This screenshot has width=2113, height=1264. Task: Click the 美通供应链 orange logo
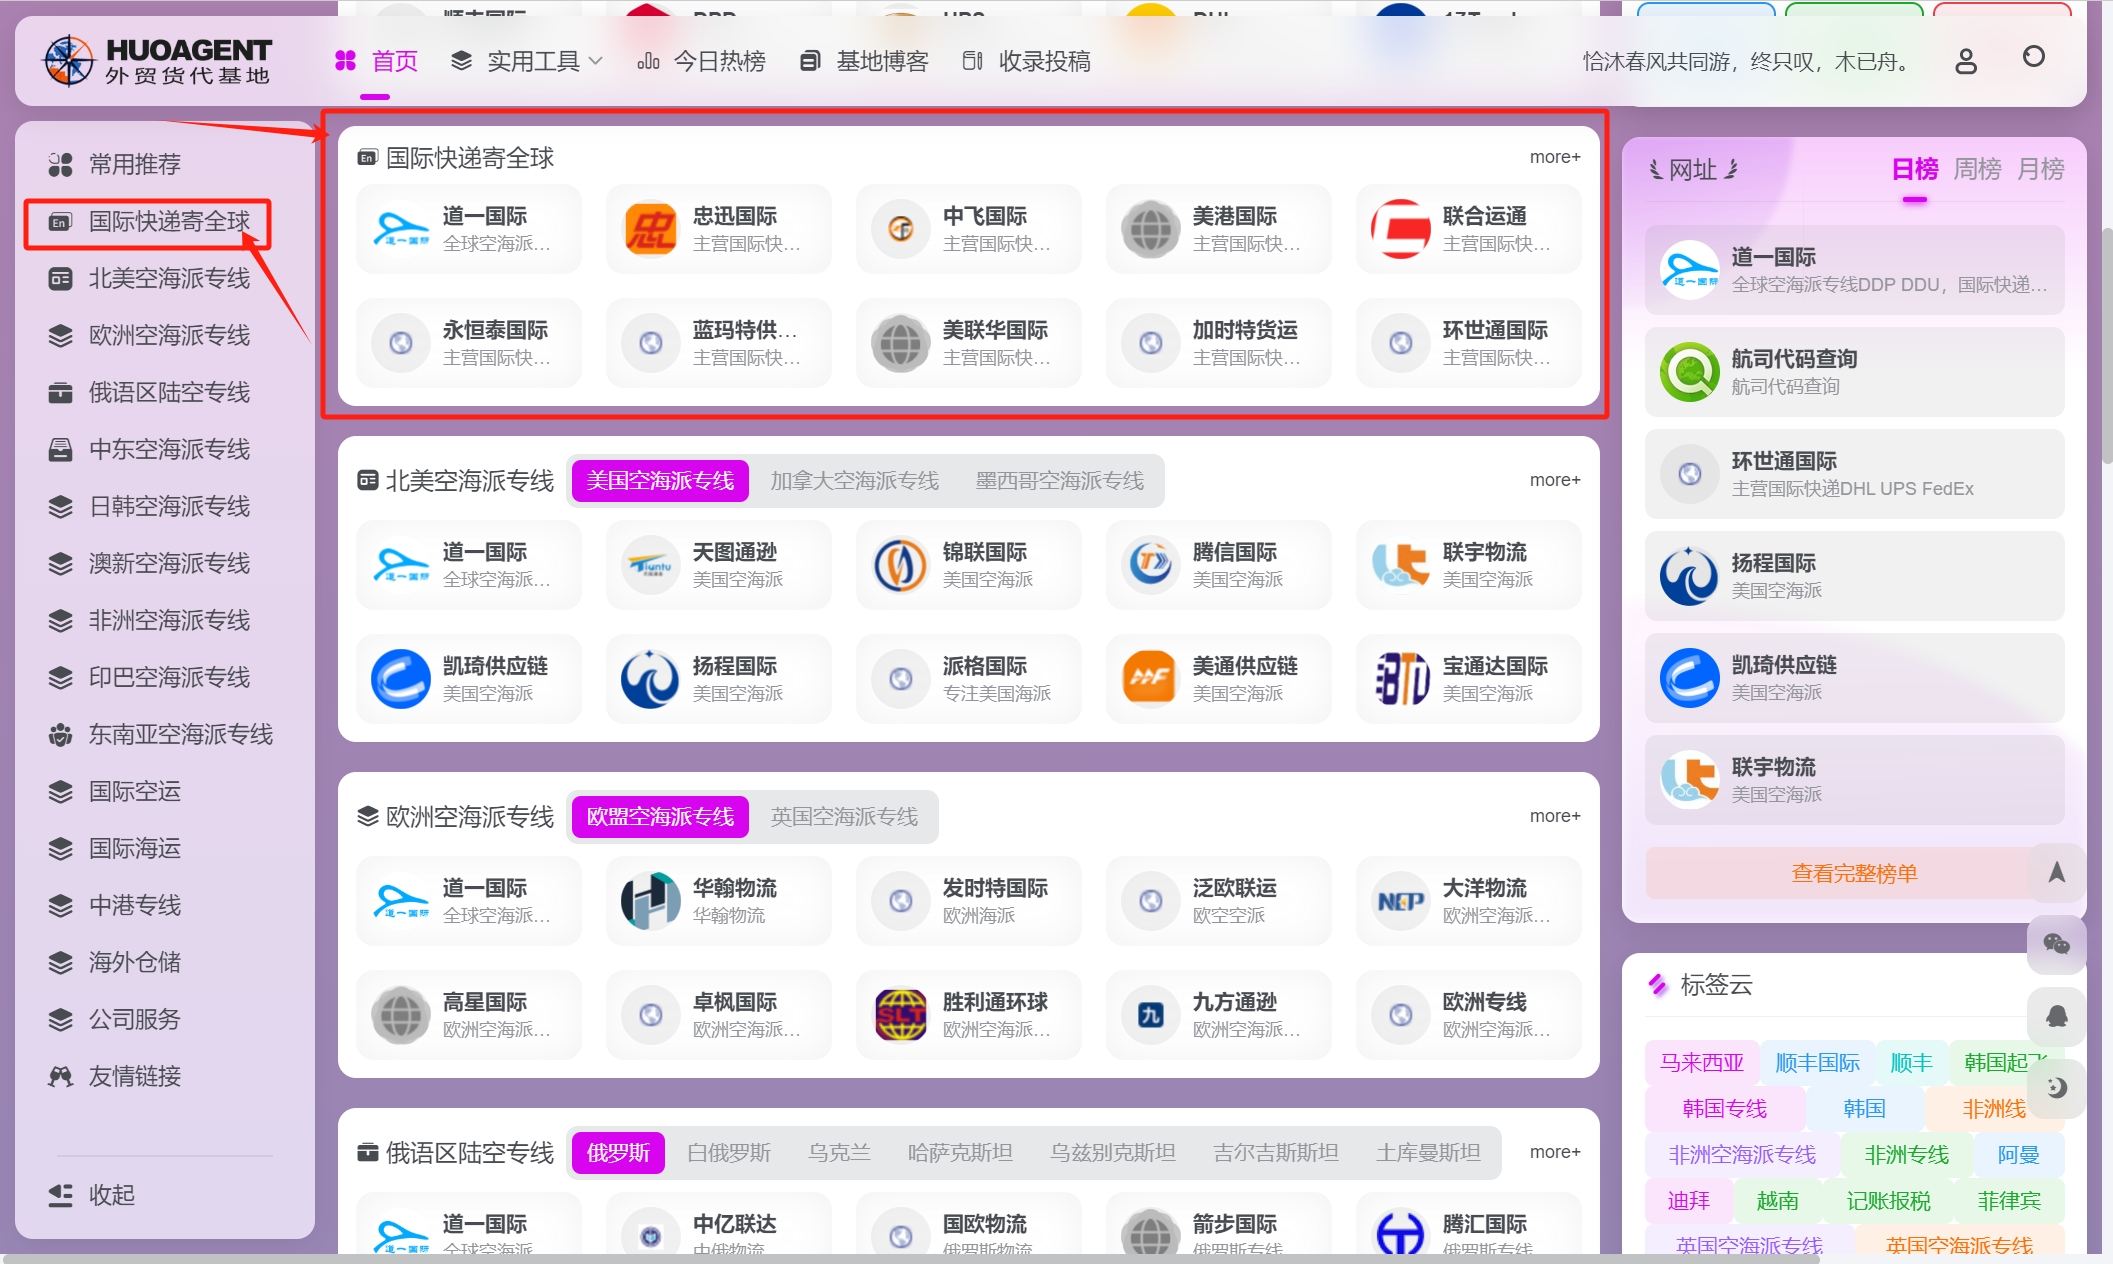pos(1151,679)
